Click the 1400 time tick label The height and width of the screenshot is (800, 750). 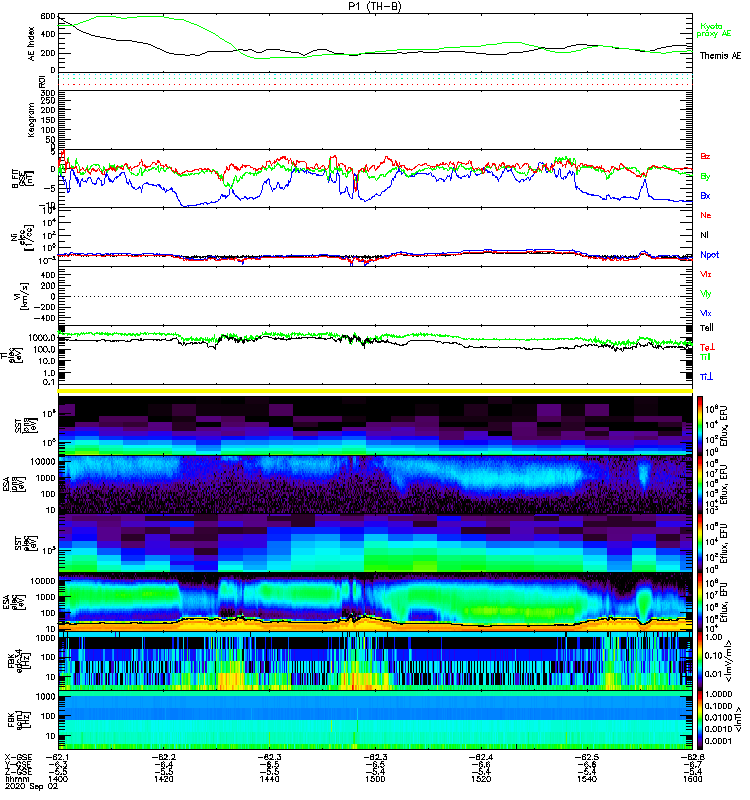click(x=58, y=779)
